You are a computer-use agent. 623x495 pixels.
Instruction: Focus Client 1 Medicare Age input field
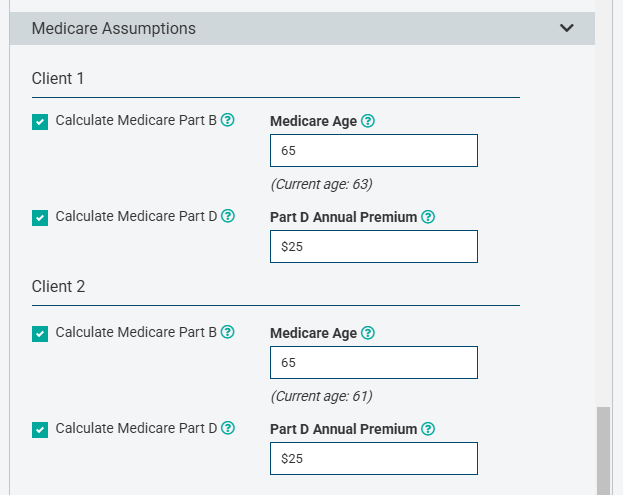pyautogui.click(x=374, y=151)
